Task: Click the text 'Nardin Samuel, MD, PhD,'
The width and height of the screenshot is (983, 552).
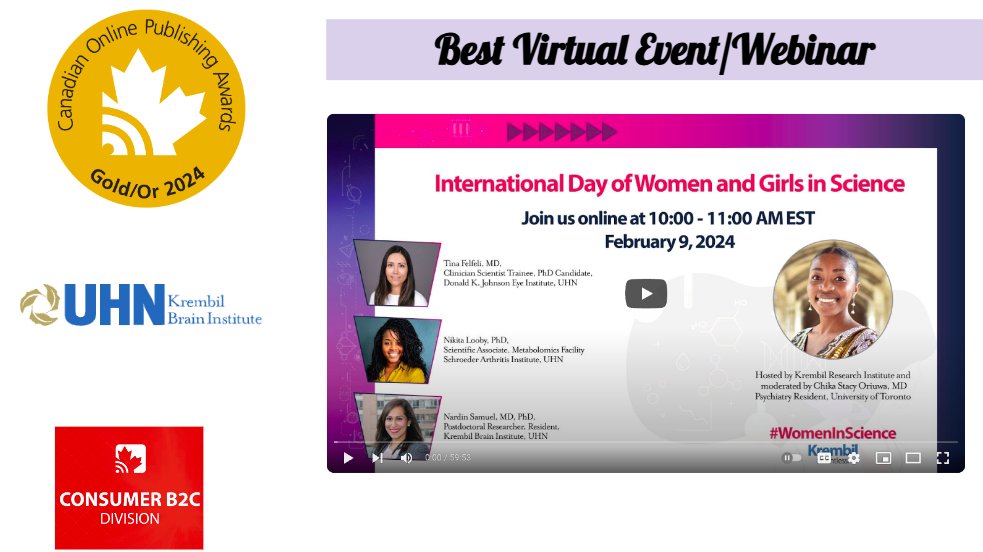Action: pos(490,416)
